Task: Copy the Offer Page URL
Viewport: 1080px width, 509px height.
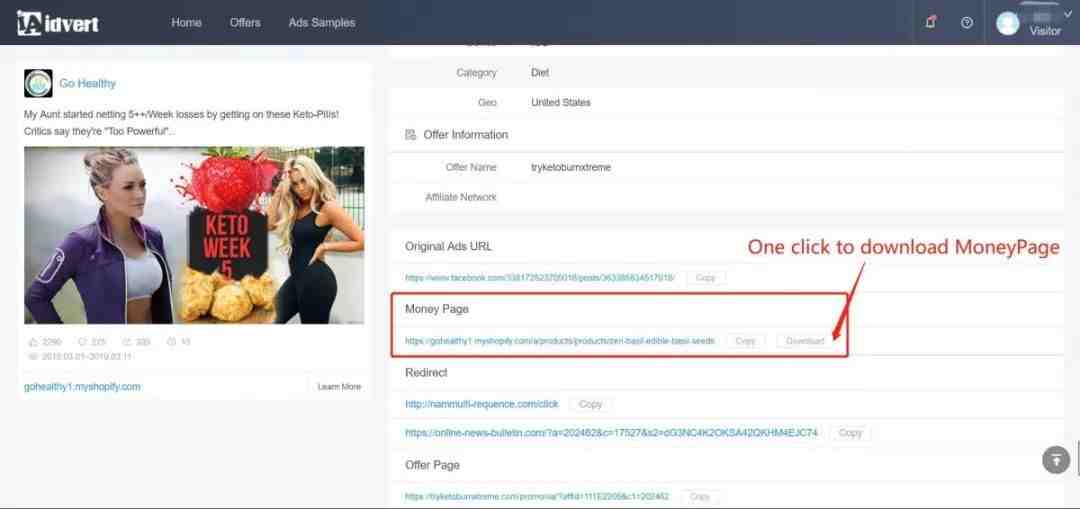Action: click(x=700, y=497)
